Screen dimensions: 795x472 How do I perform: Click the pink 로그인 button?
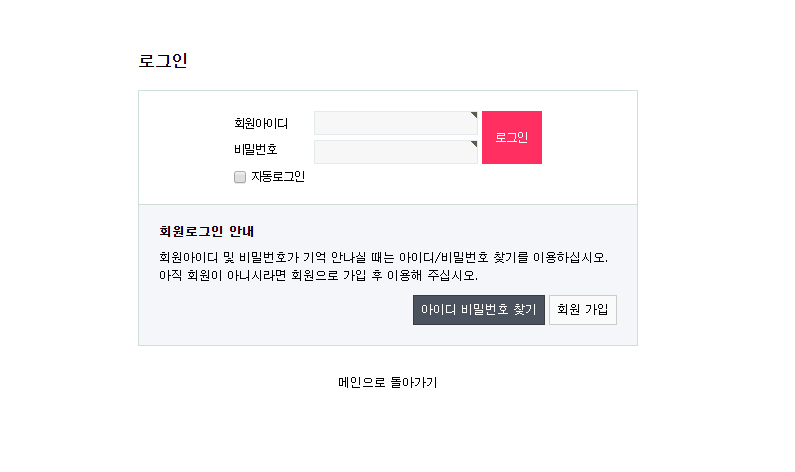[x=512, y=137]
